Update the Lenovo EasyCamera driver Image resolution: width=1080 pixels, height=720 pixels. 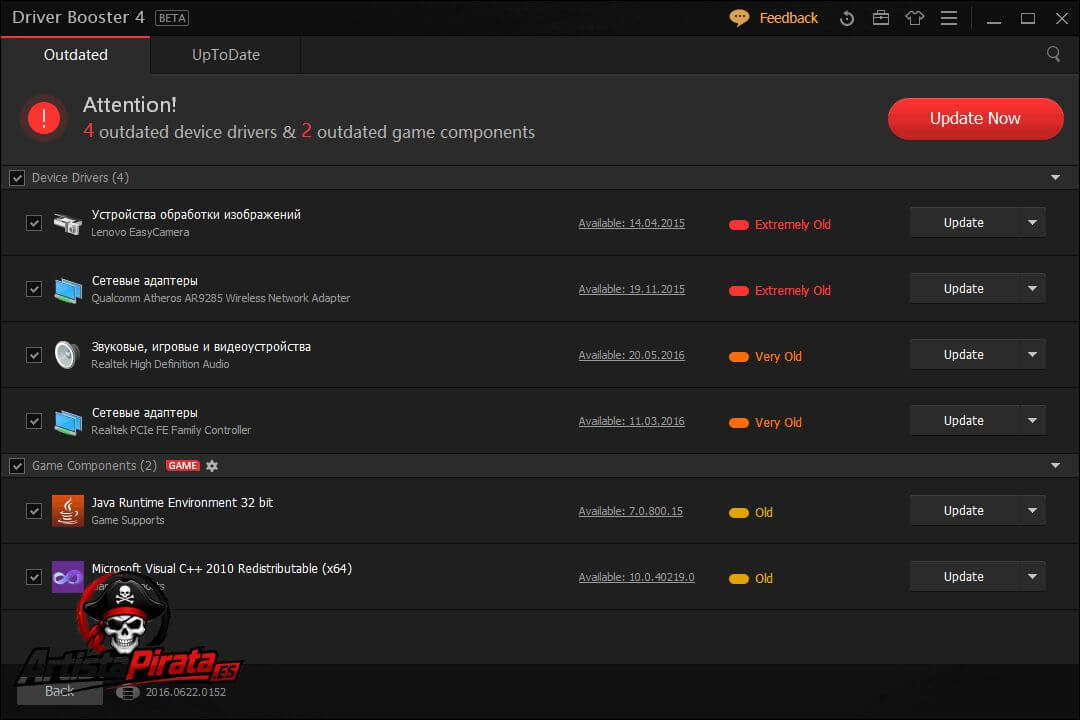click(964, 223)
